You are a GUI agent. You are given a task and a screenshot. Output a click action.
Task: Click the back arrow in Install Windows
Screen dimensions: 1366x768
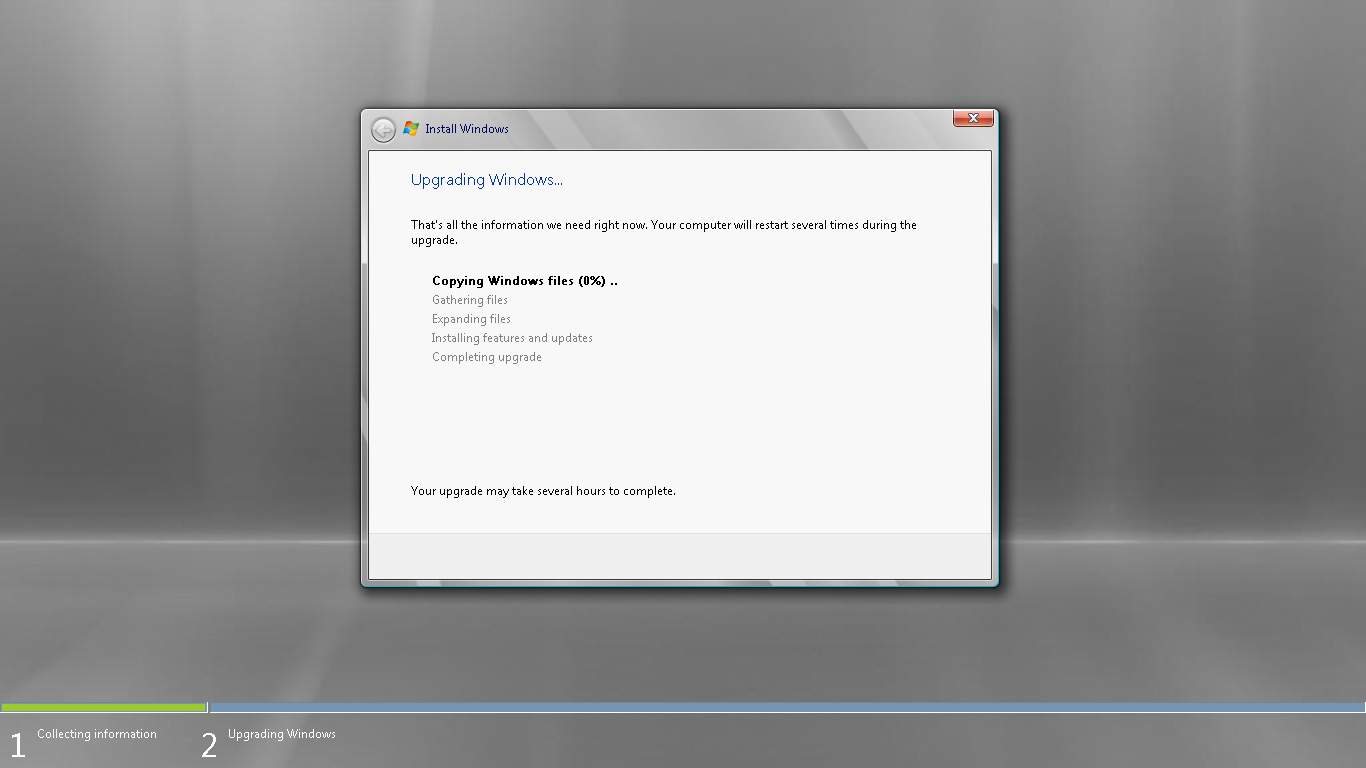tap(383, 130)
